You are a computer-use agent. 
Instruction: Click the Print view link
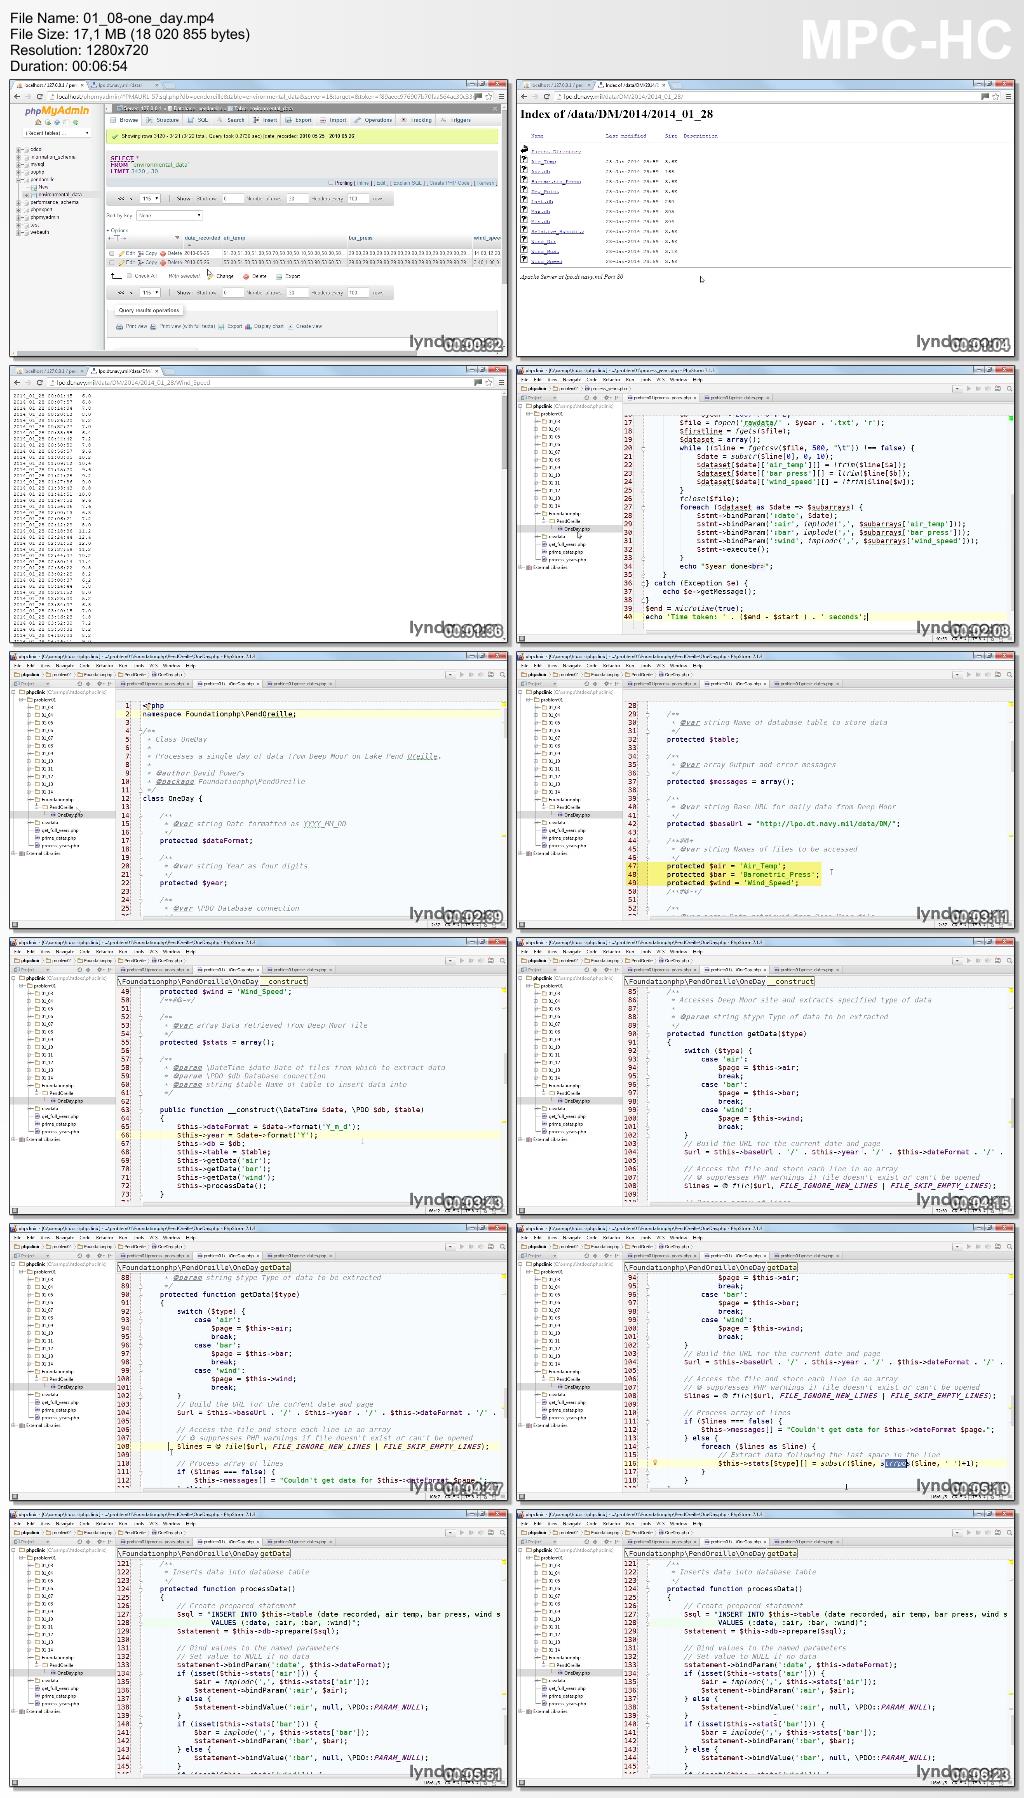136,326
